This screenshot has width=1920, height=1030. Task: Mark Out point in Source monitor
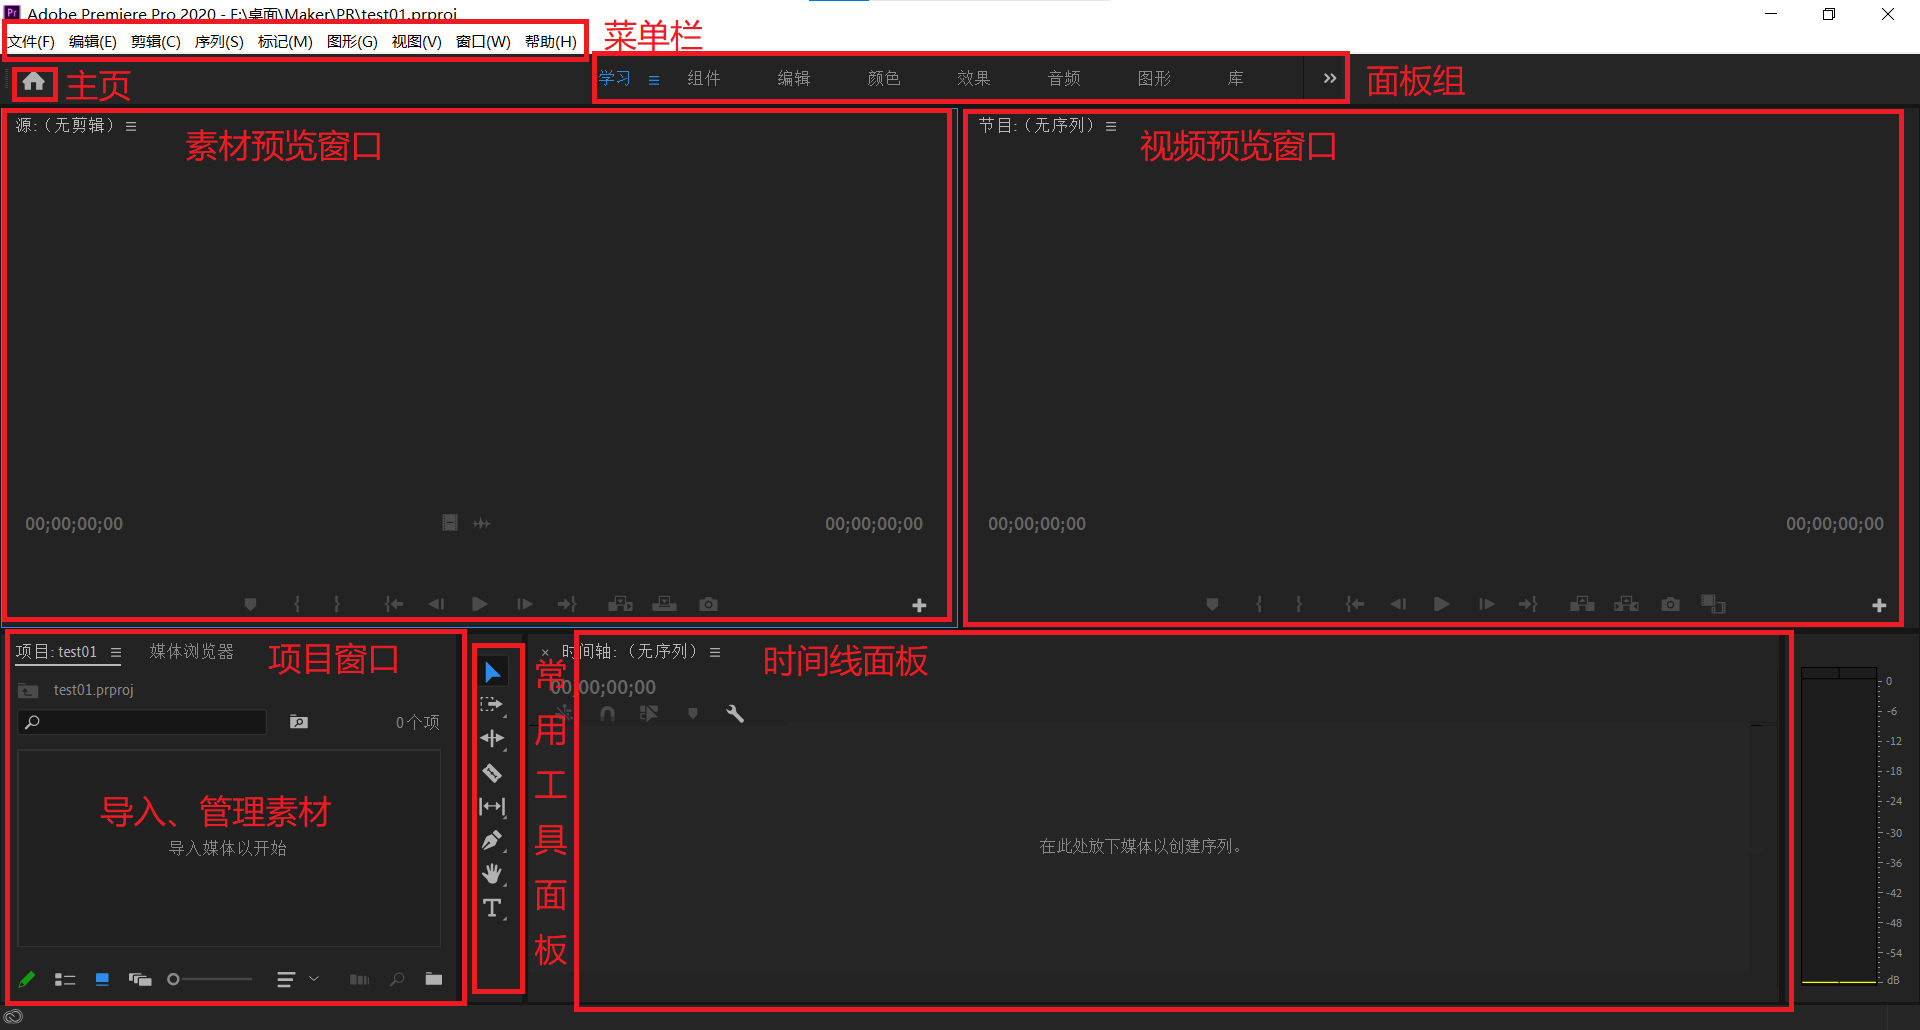point(337,604)
